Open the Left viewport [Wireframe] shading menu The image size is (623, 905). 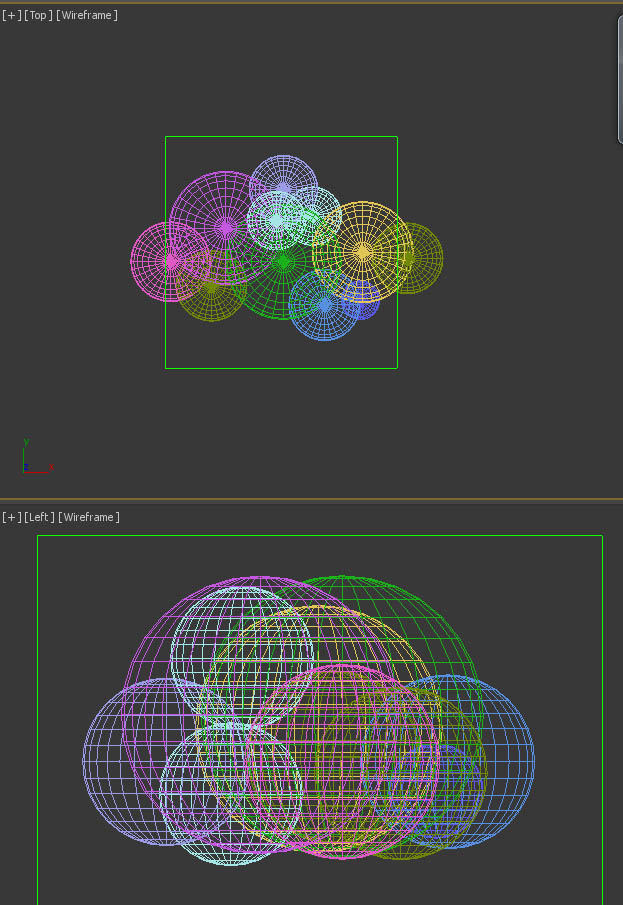pyautogui.click(x=89, y=517)
